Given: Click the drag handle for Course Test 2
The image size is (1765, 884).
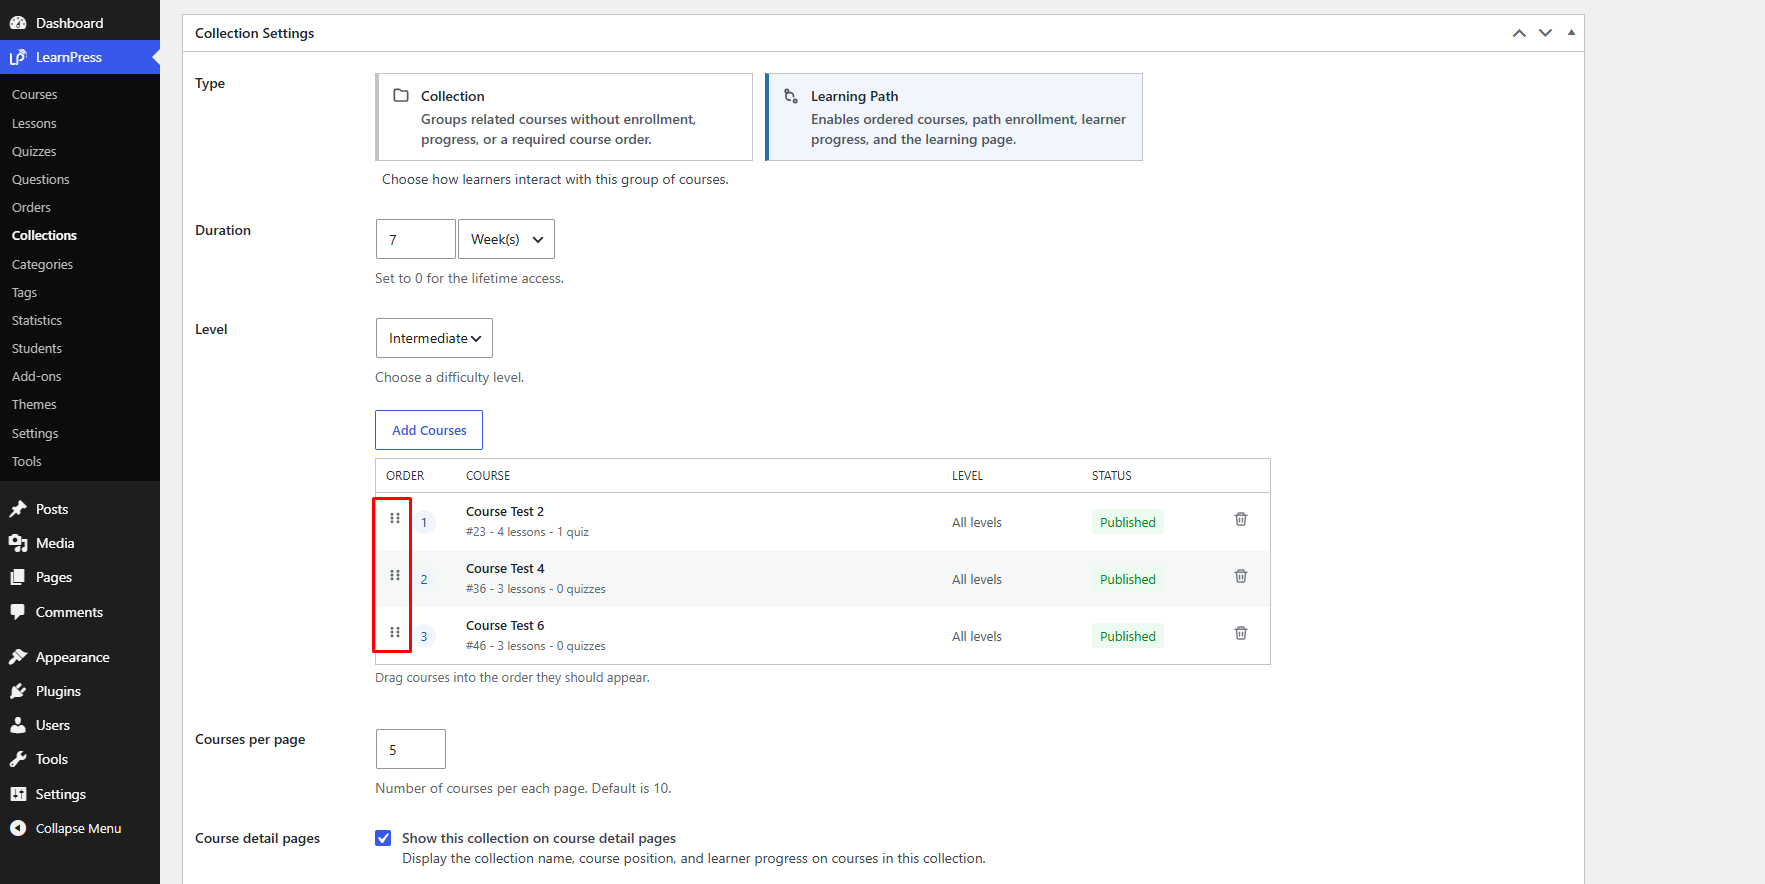Looking at the screenshot, I should [395, 518].
